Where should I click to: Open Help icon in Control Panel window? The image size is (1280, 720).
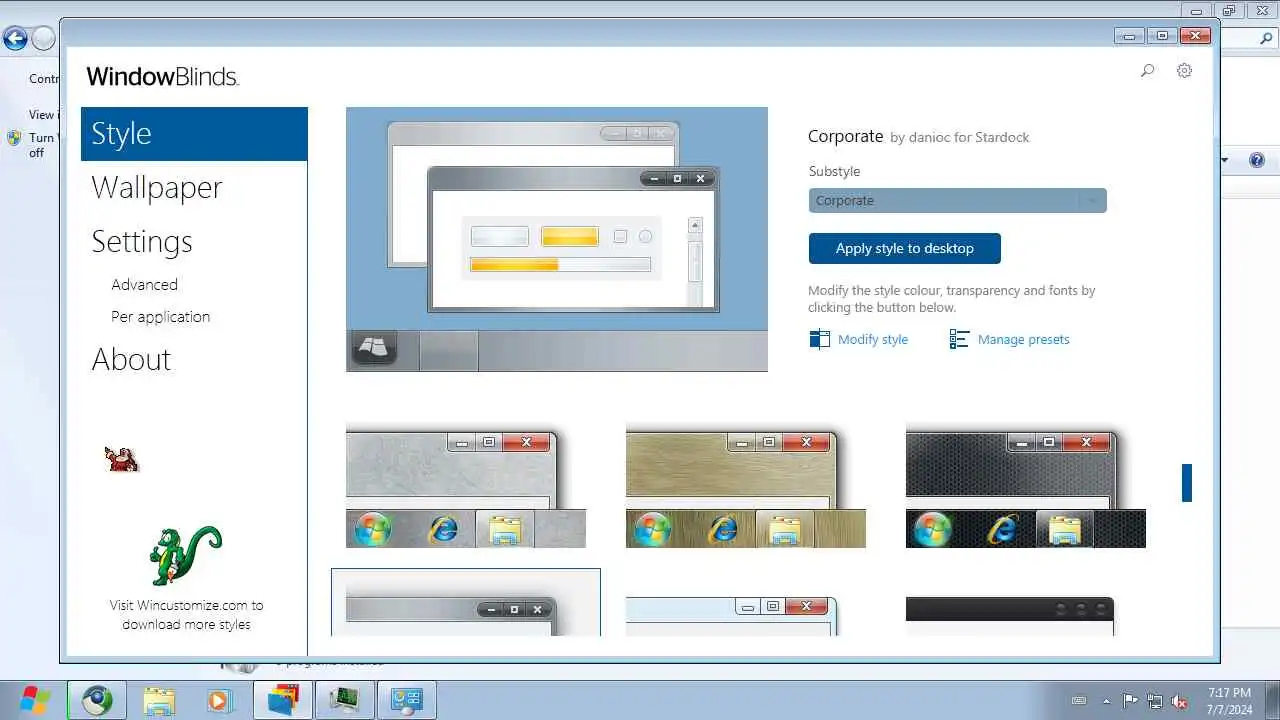tap(1257, 160)
